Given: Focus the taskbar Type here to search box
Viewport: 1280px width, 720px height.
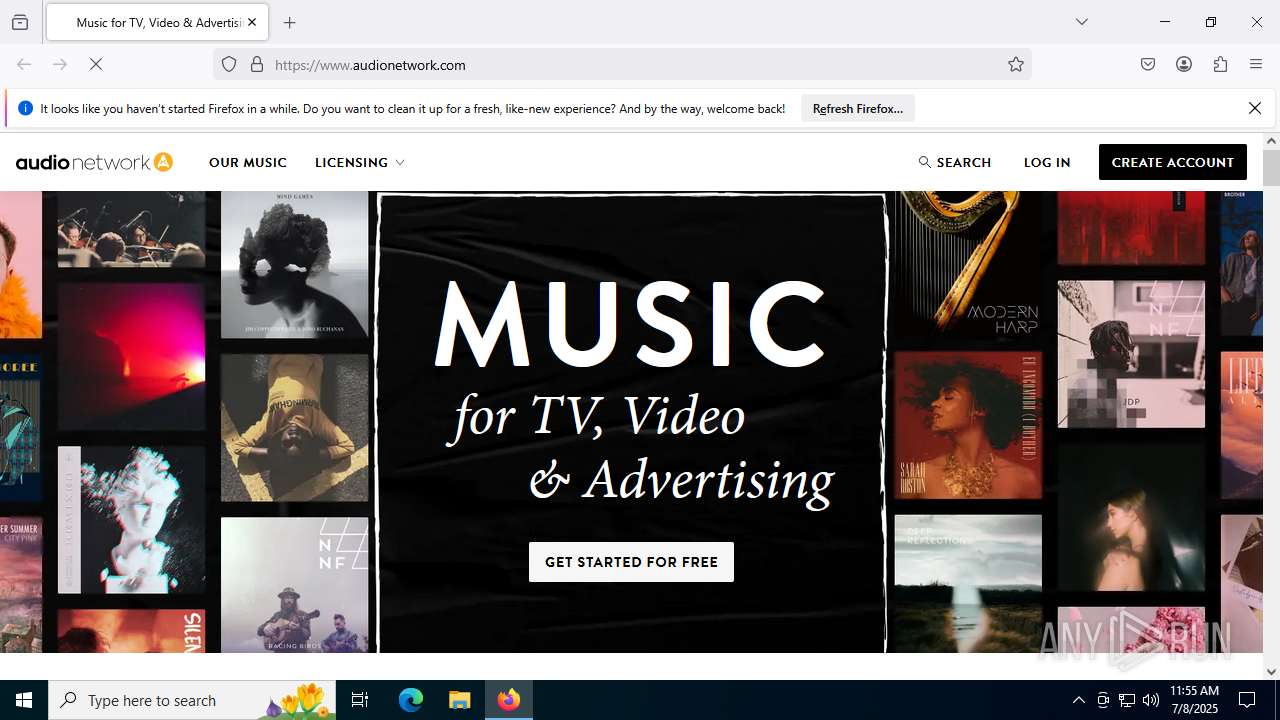Looking at the screenshot, I should point(193,700).
